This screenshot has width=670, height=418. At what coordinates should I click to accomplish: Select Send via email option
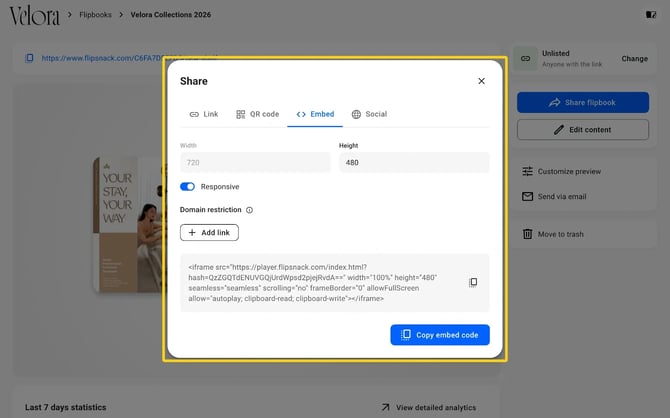(x=554, y=197)
